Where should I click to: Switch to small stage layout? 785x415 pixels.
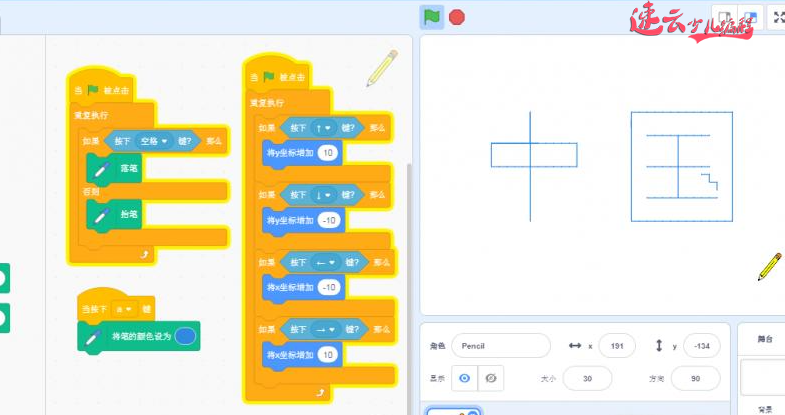point(723,17)
